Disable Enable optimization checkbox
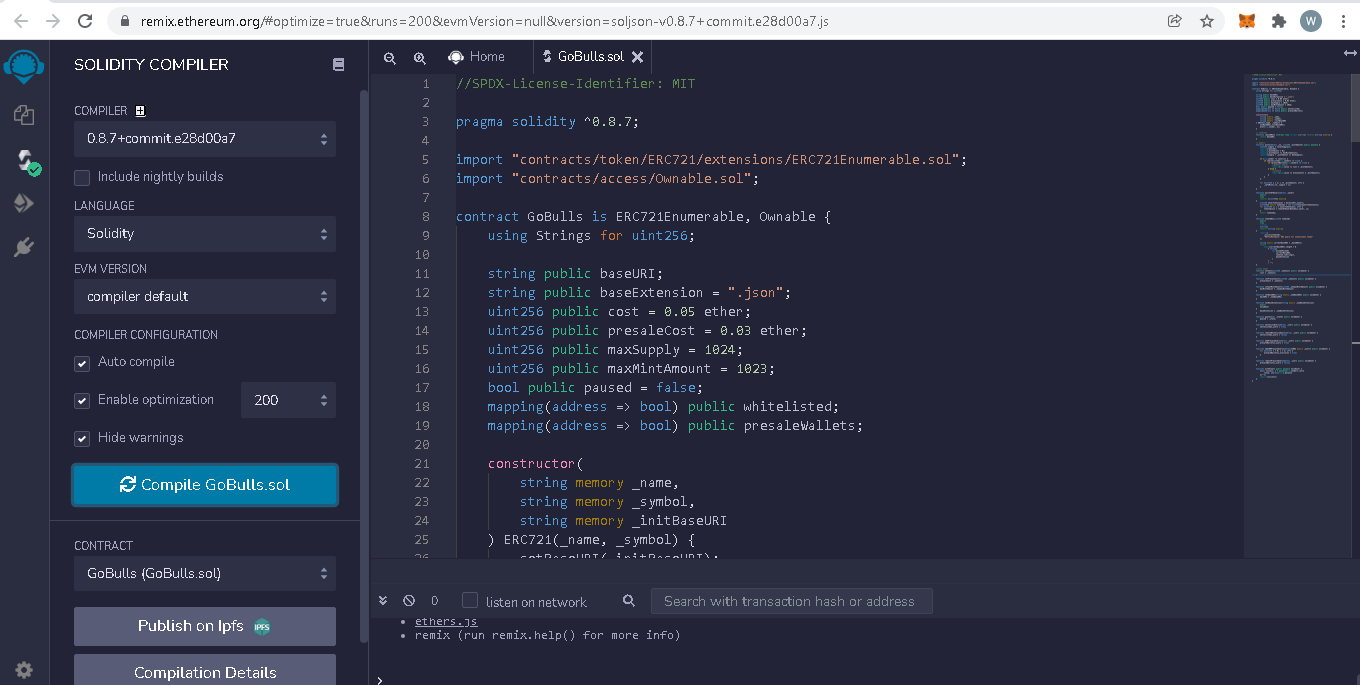Viewport: 1360px width, 685px height. pos(82,400)
